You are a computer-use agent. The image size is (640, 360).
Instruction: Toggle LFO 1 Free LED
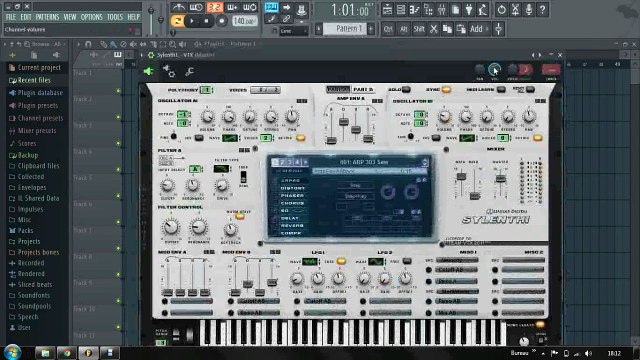coord(341,262)
